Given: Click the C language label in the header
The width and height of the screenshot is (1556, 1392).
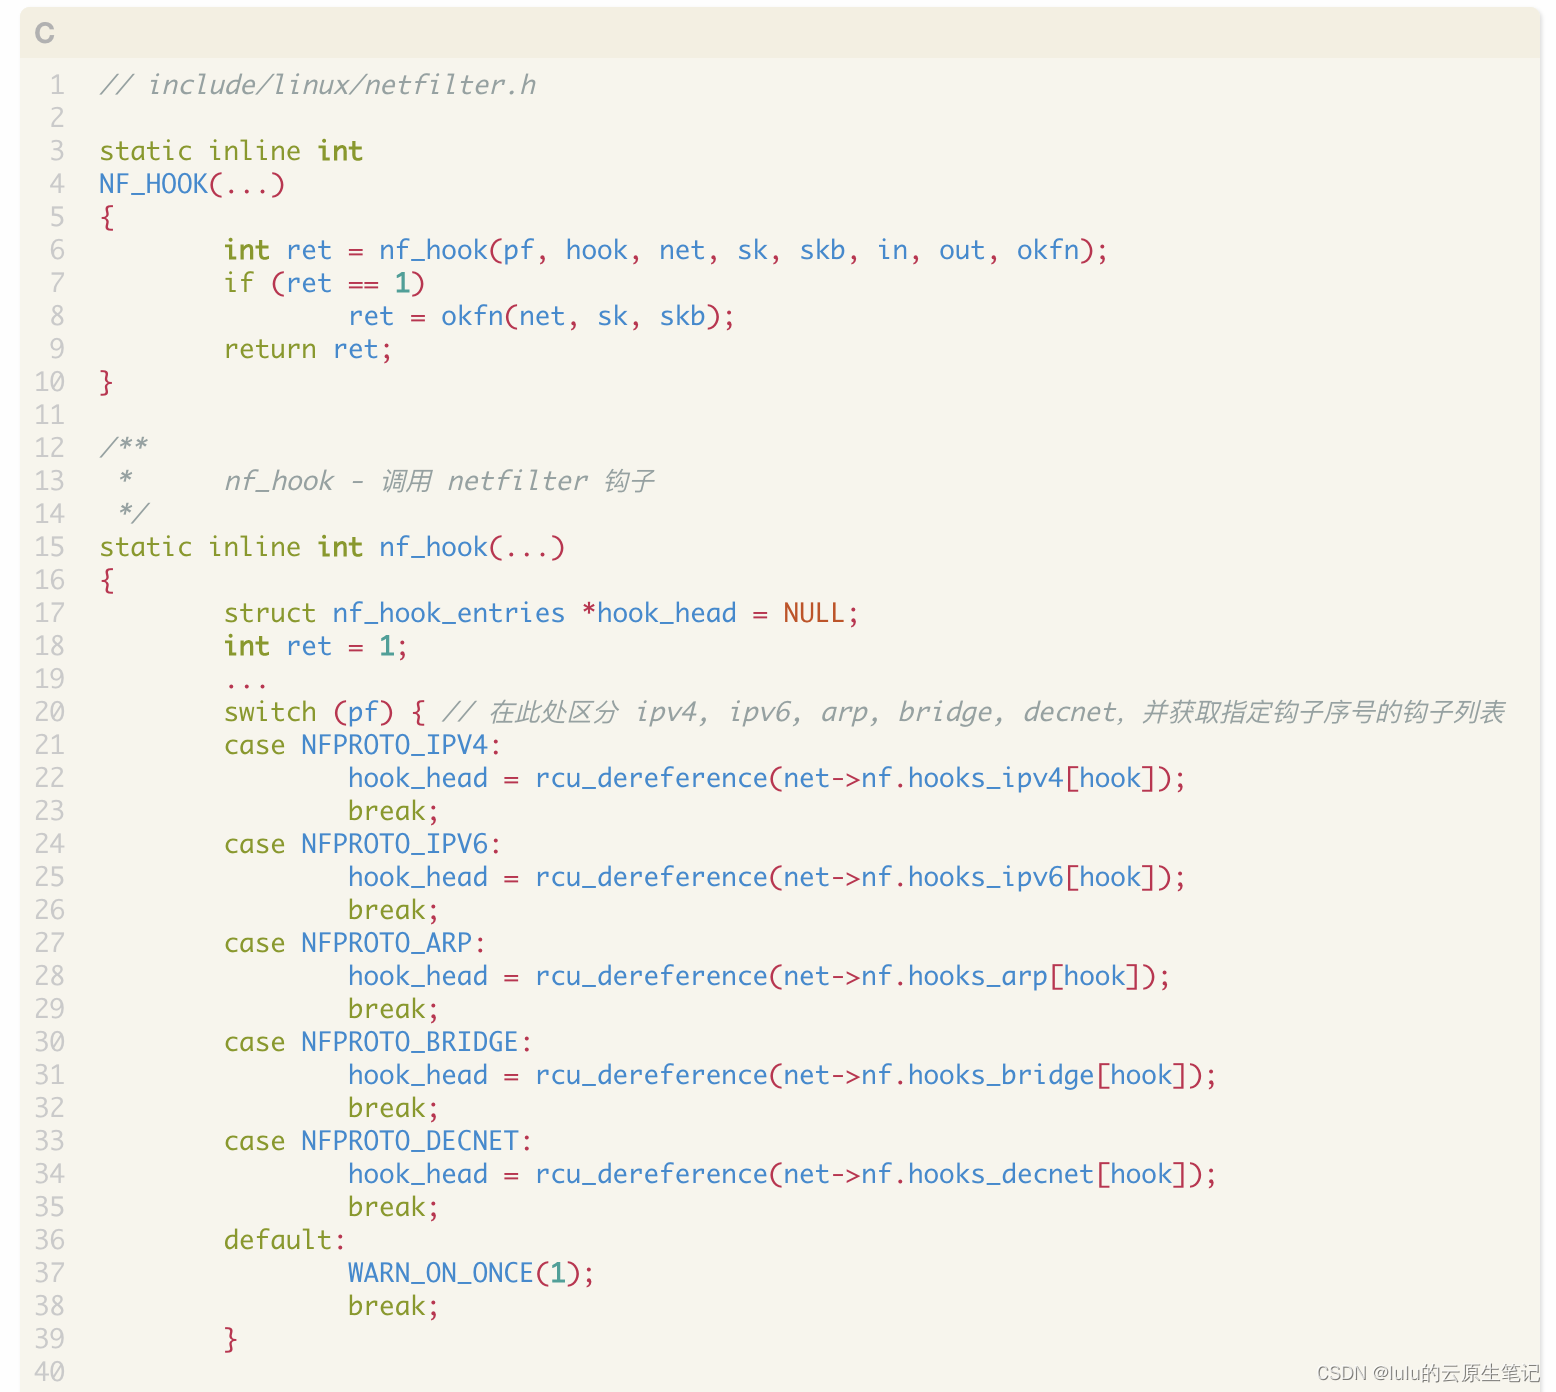Looking at the screenshot, I should pyautogui.click(x=44, y=33).
